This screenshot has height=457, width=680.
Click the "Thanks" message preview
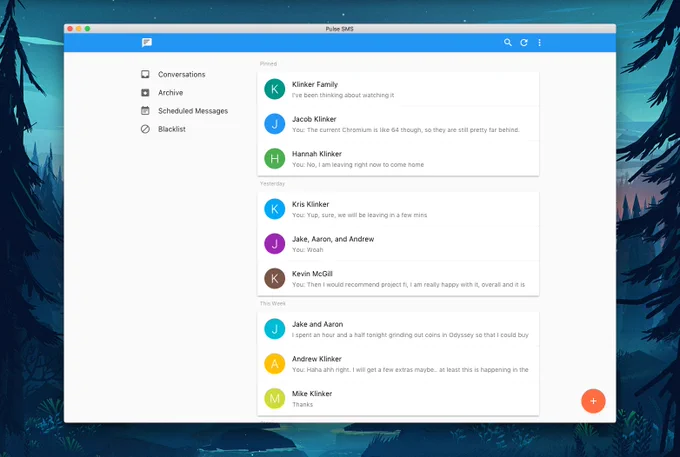click(x=302, y=404)
